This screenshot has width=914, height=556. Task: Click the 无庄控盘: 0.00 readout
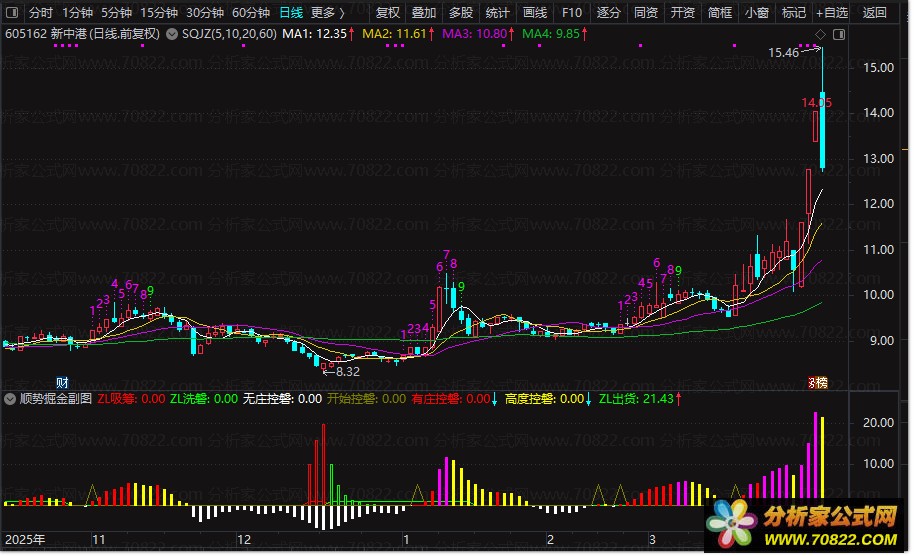coord(282,399)
